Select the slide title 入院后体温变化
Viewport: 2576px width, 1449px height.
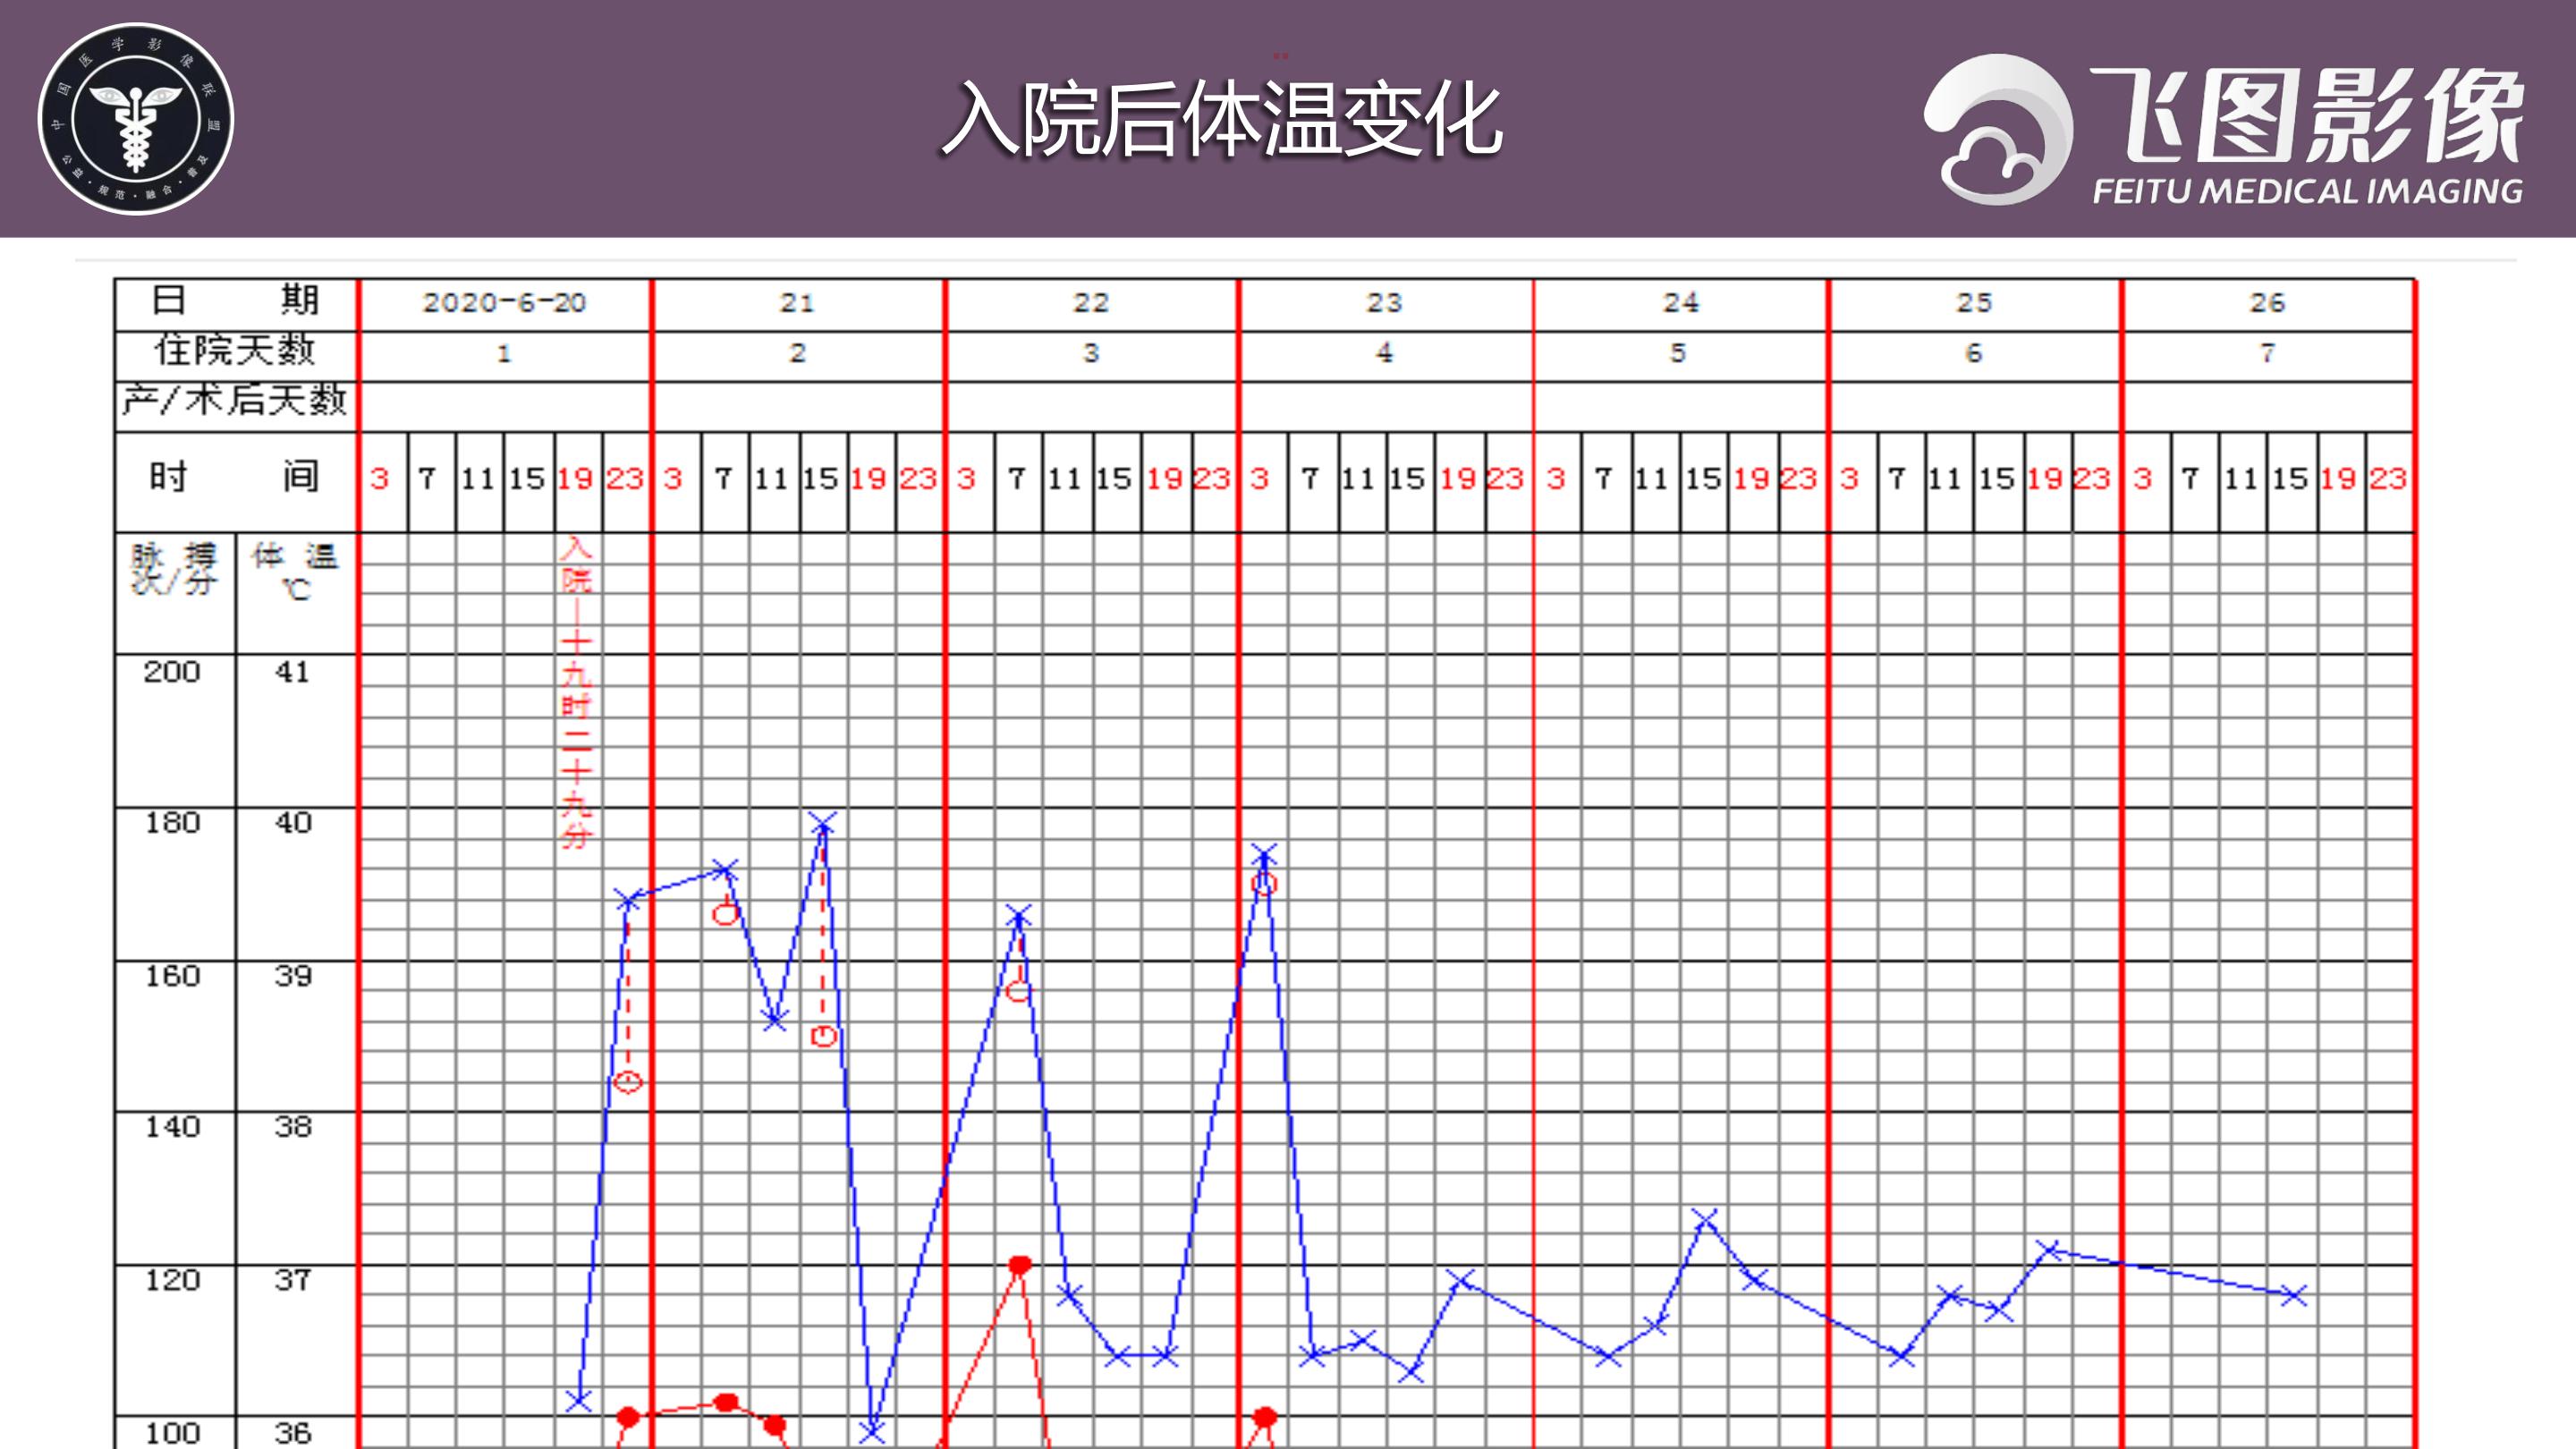1222,120
